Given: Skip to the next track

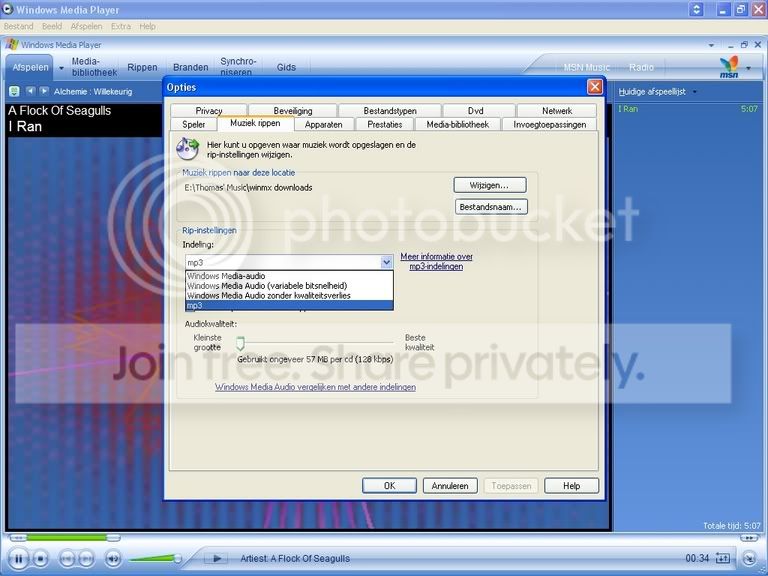Looking at the screenshot, I should 86,558.
